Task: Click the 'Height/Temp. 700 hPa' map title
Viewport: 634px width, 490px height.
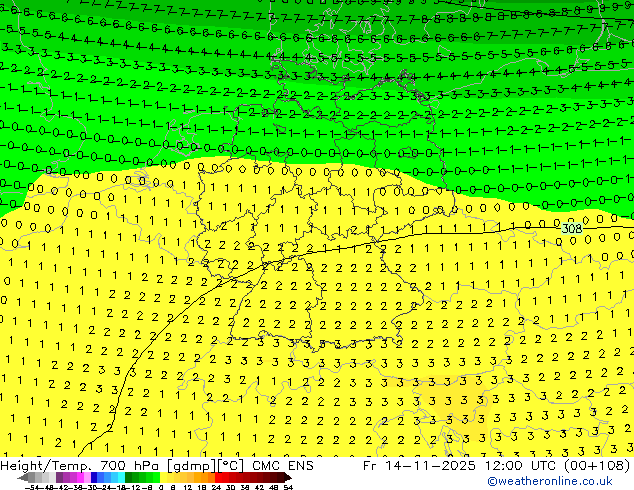Action: click(x=80, y=466)
